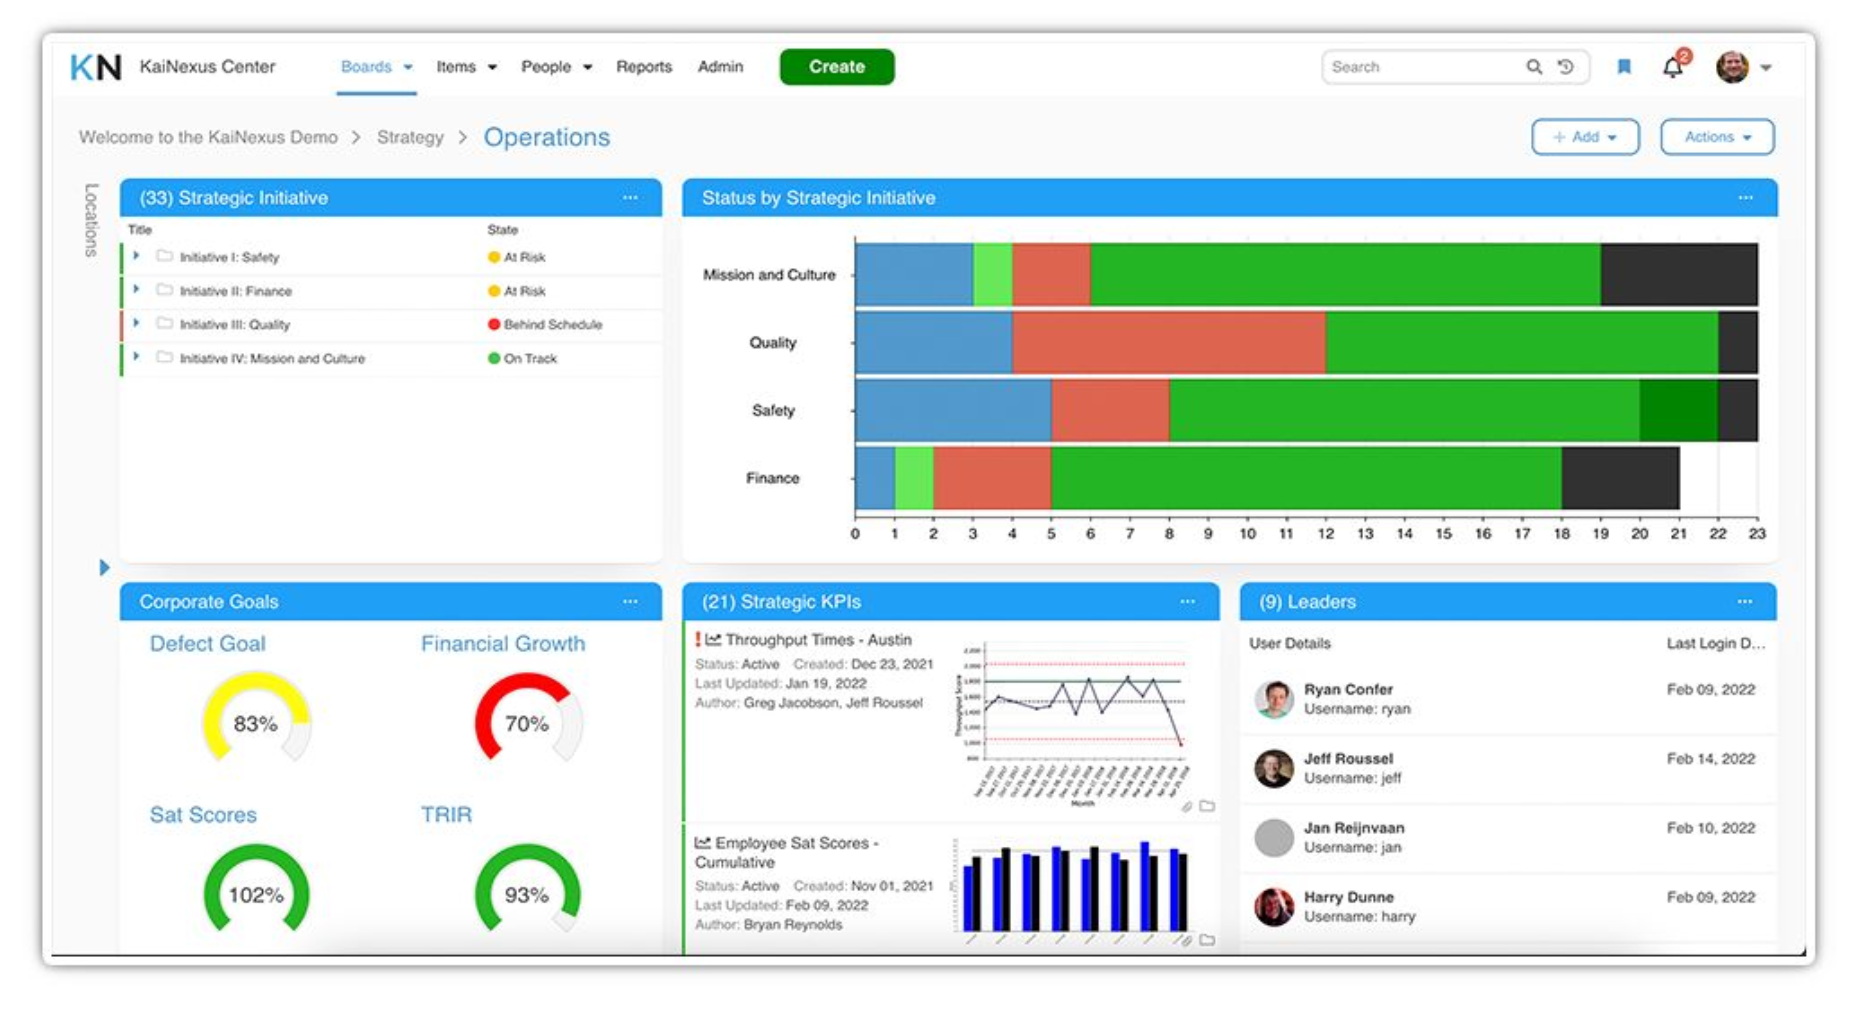
Task: Open the attachment paperclip on Throughput Times chart
Action: click(1186, 808)
